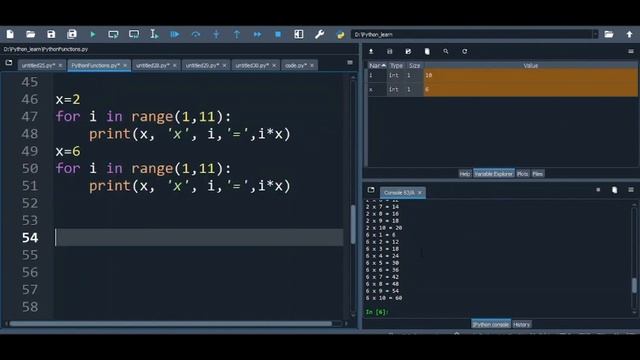Switch to the code.py tab
Image resolution: width=640 pixels, height=360 pixels.
pos(296,65)
